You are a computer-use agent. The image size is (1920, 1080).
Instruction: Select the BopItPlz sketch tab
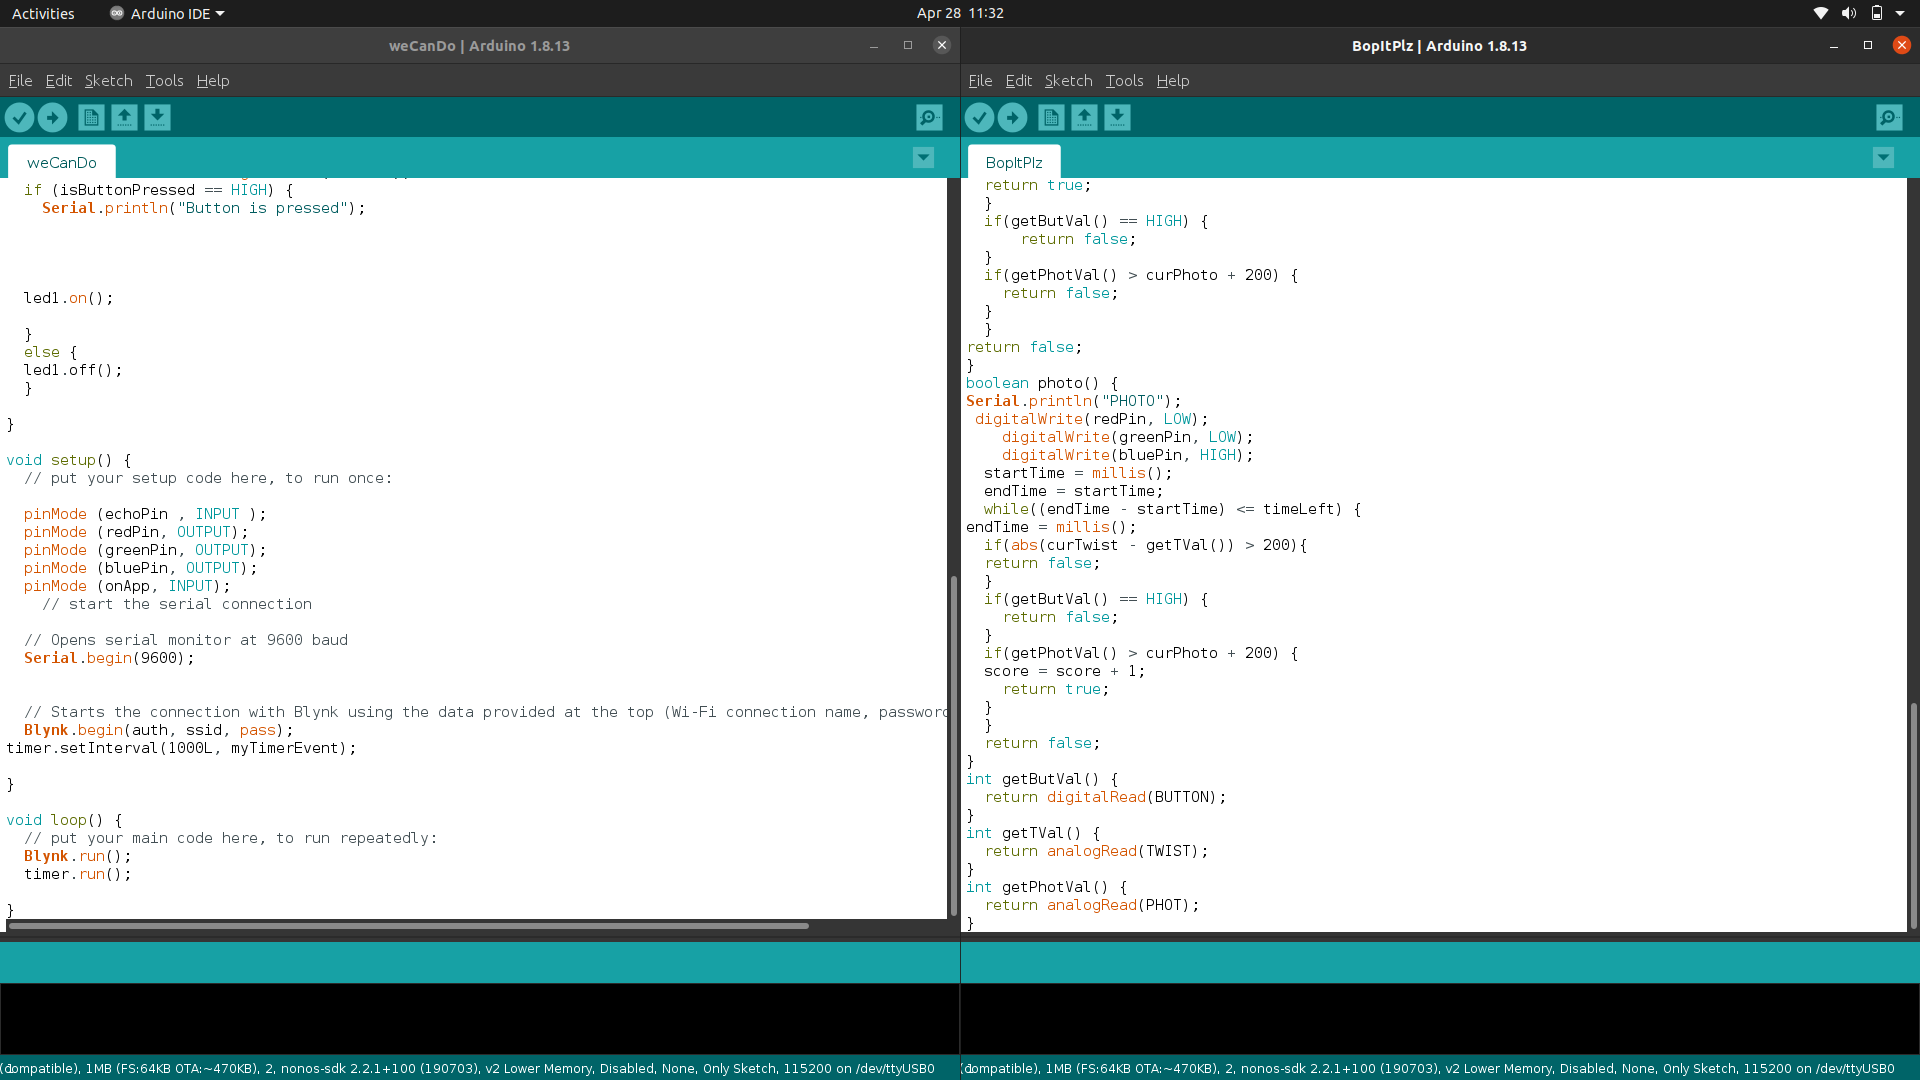1013,162
